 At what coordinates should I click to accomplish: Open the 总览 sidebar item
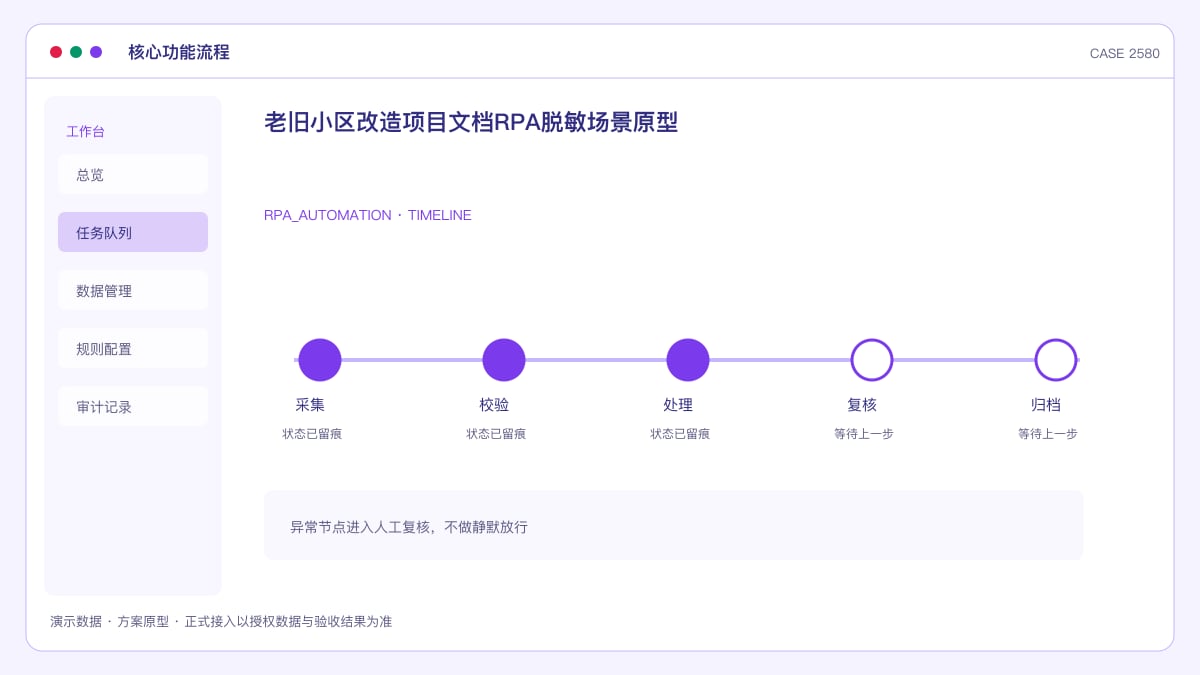pyautogui.click(x=133, y=174)
